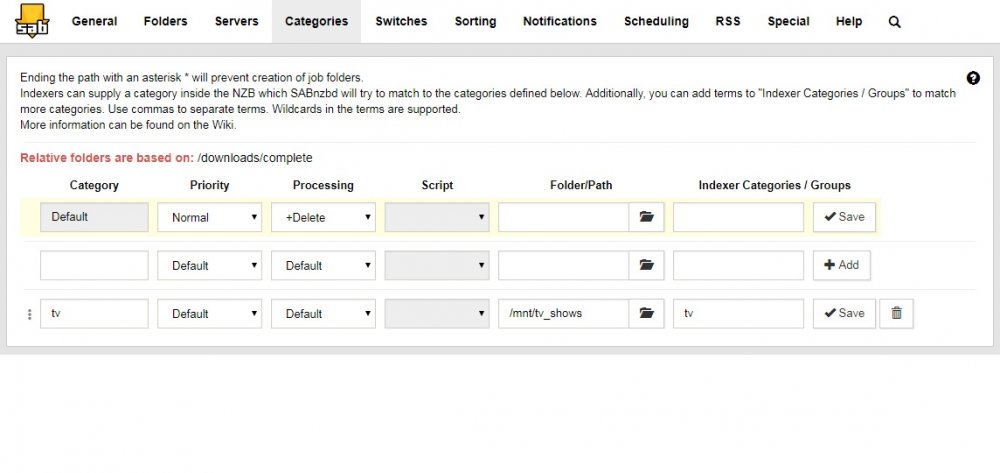Viewport: 1000px width, 473px height.
Task: Go to the Scheduling tab
Action: point(656,21)
